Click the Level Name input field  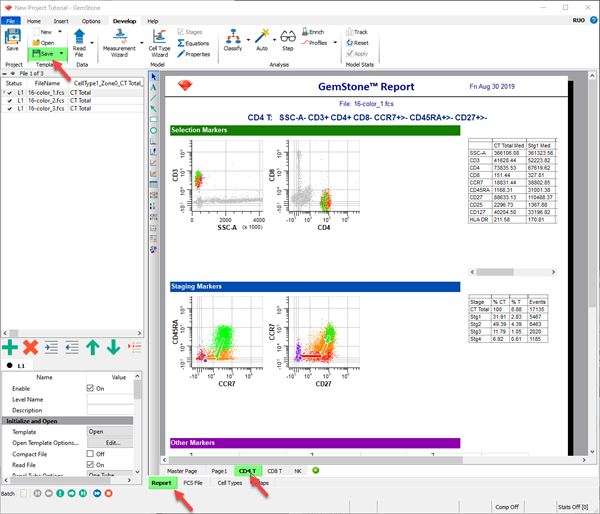coord(111,399)
